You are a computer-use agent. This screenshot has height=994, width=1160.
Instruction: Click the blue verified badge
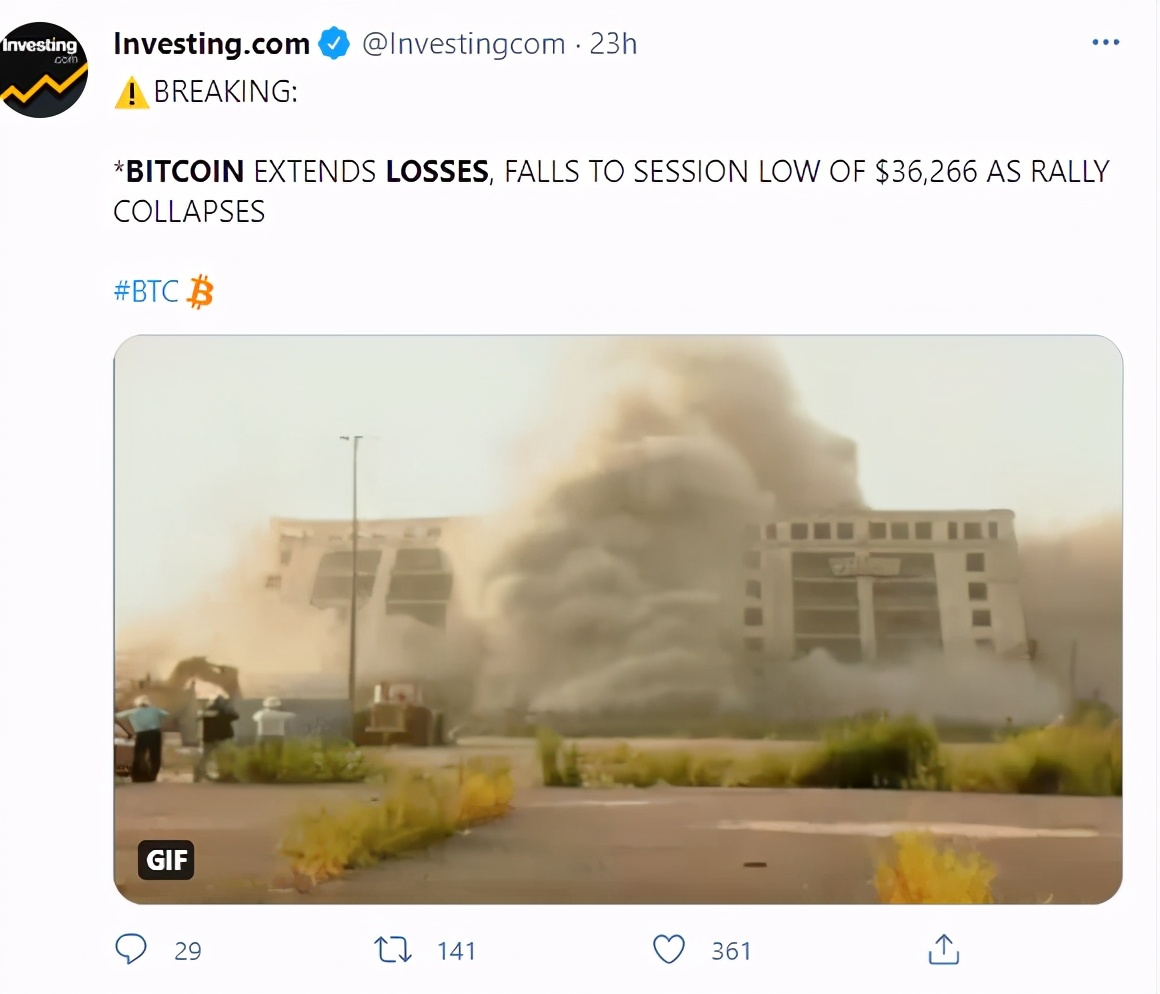point(334,45)
